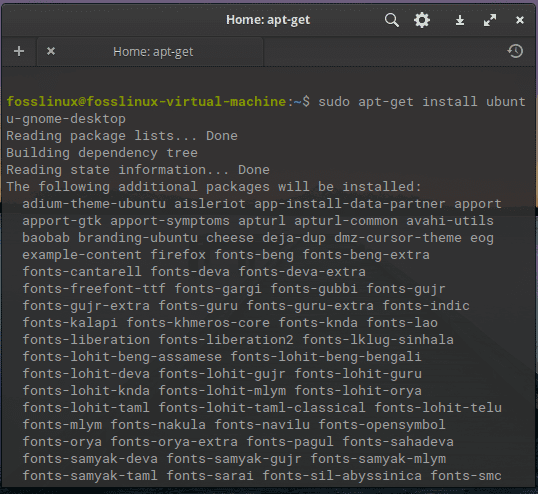Viewport: 538px width, 494px height.
Task: Click package name 'fonts-sil-abyssinica'
Action: pyautogui.click(x=342, y=476)
